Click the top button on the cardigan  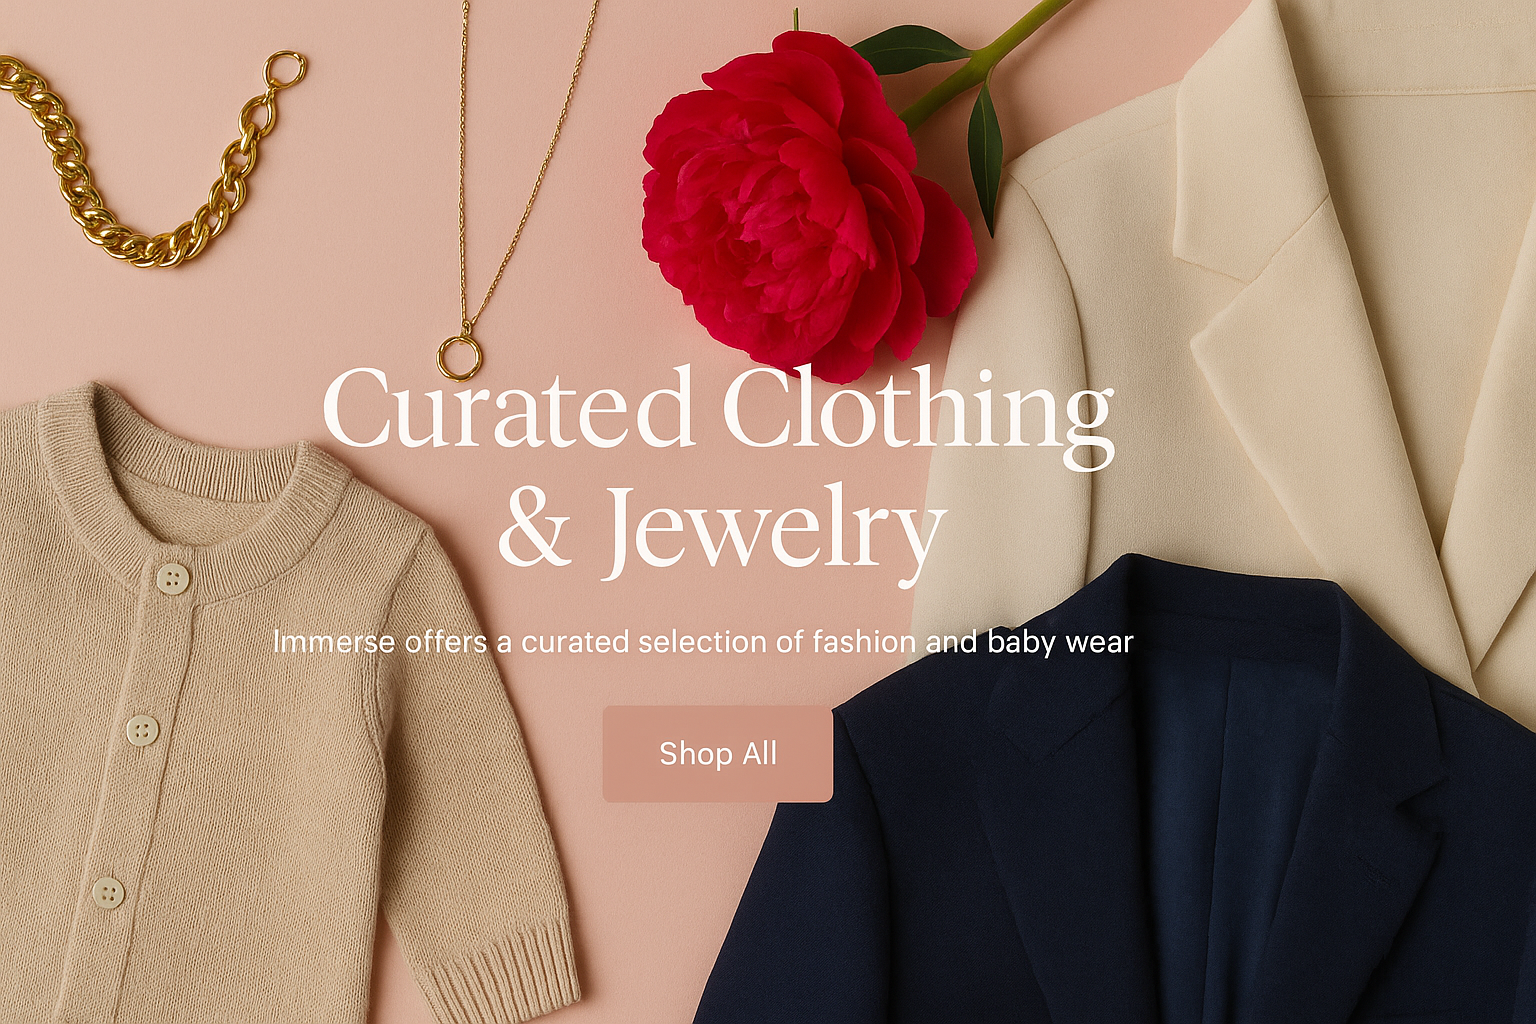174,578
